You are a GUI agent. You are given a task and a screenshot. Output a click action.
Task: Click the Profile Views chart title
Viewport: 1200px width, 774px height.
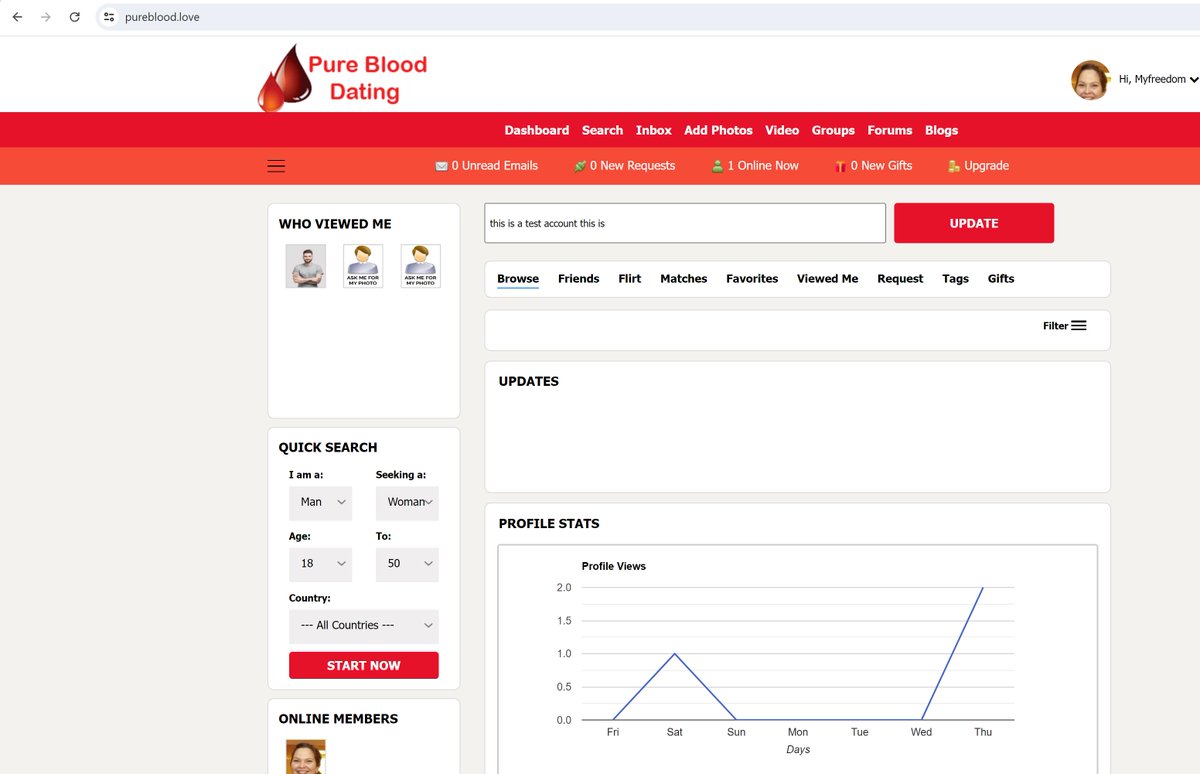(x=614, y=566)
